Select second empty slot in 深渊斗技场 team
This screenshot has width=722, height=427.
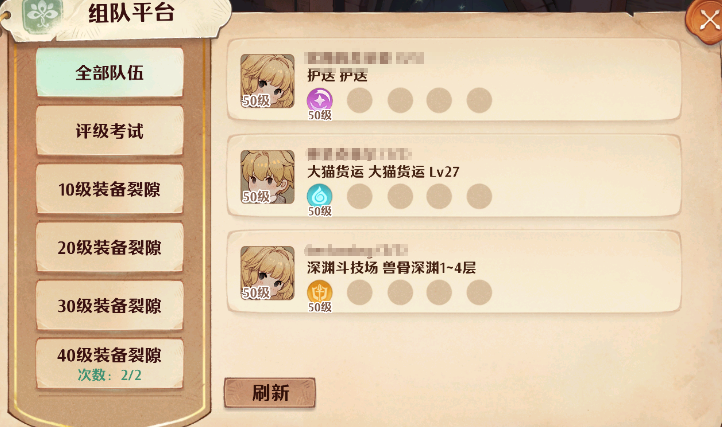coord(400,292)
